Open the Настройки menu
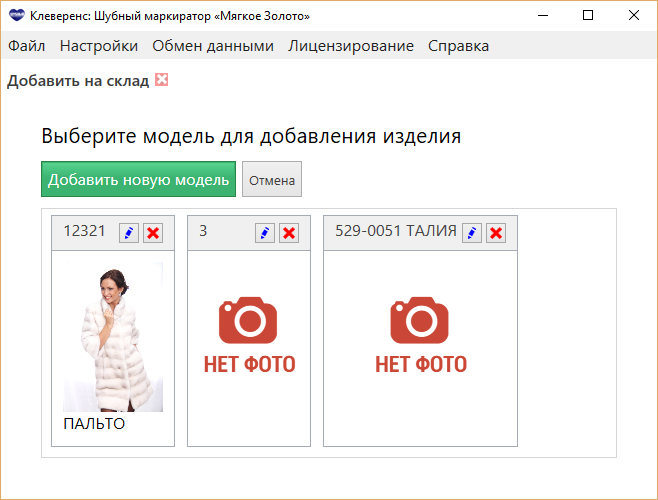Viewport: 658px width, 500px height. 99,46
